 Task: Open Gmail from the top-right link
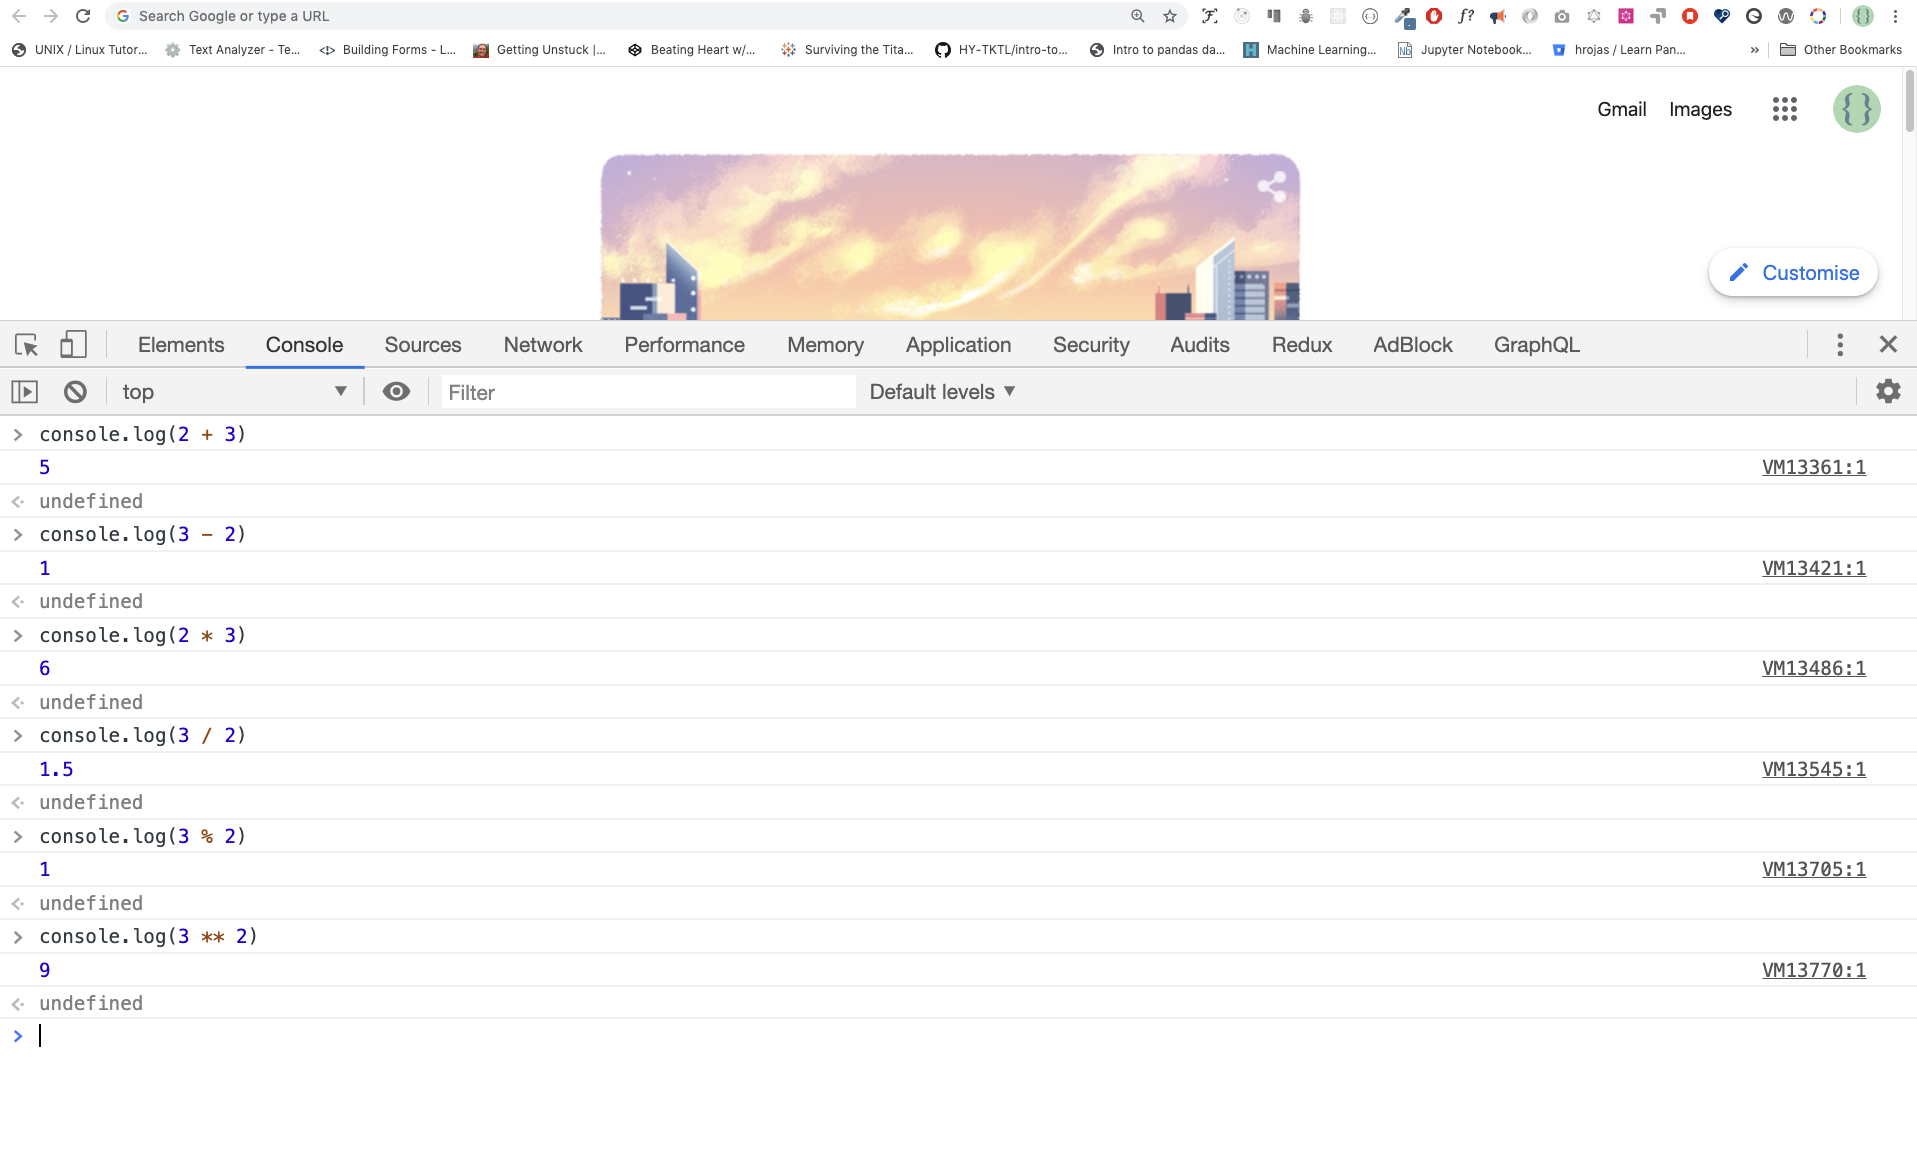[1620, 109]
